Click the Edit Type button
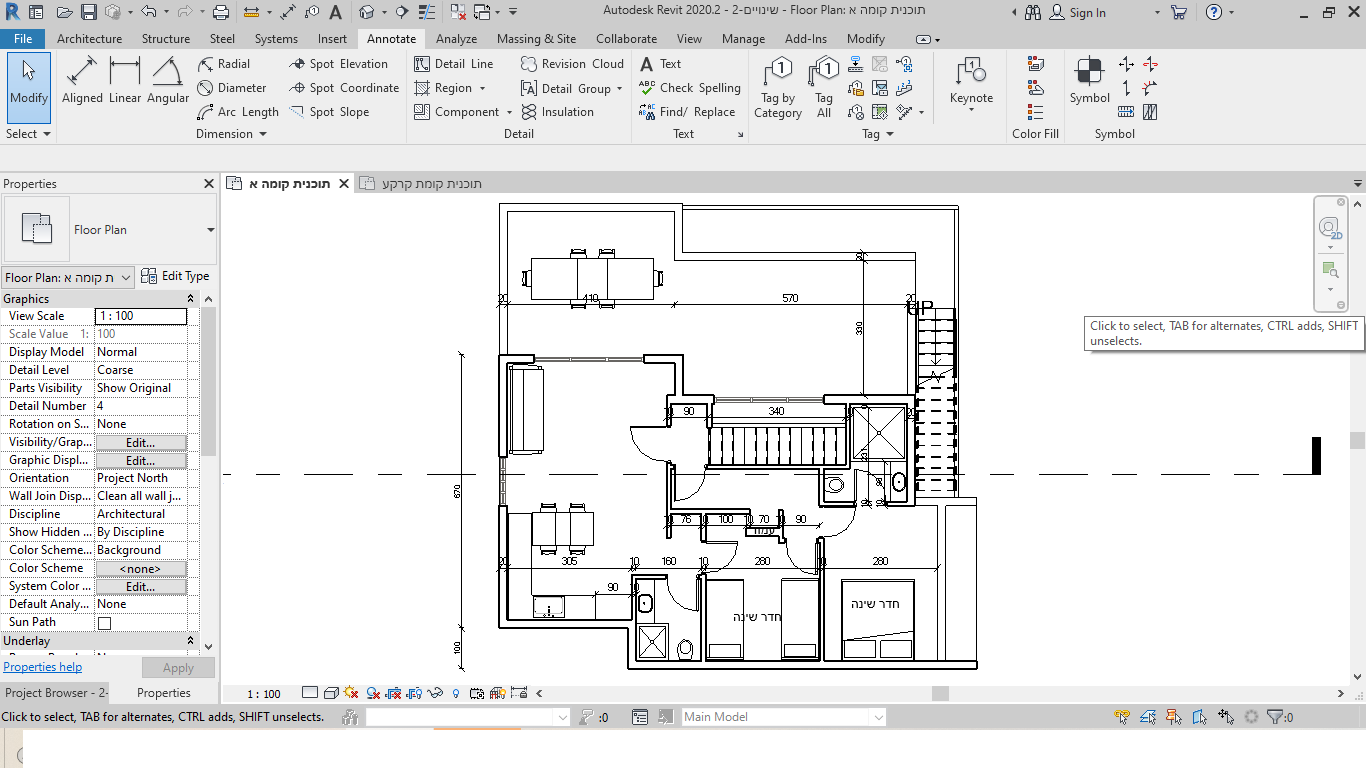1366x768 pixels. point(176,276)
